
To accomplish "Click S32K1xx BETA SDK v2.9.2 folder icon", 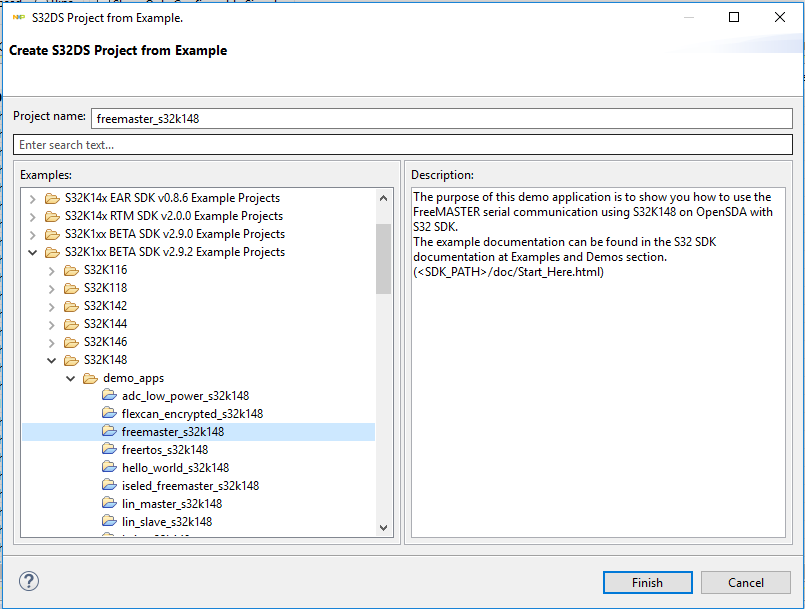I will [x=52, y=252].
